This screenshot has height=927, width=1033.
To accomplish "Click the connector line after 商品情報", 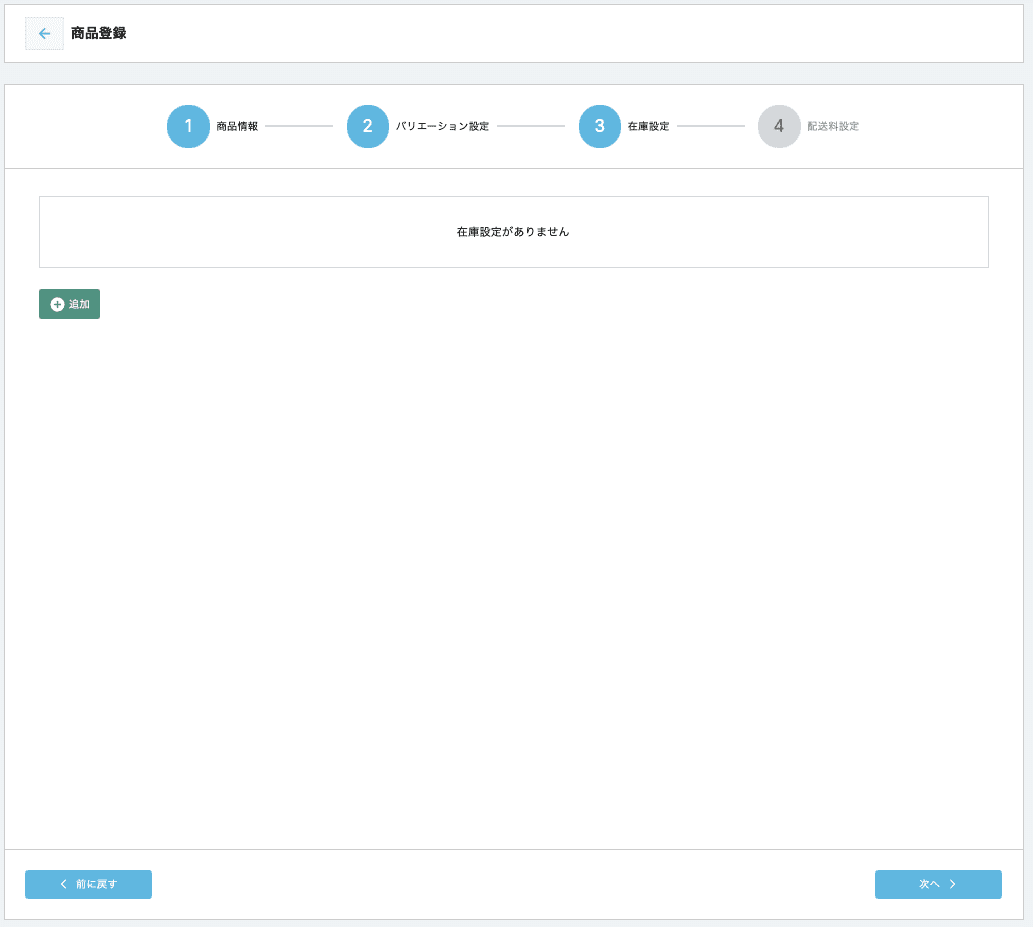I will (299, 127).
